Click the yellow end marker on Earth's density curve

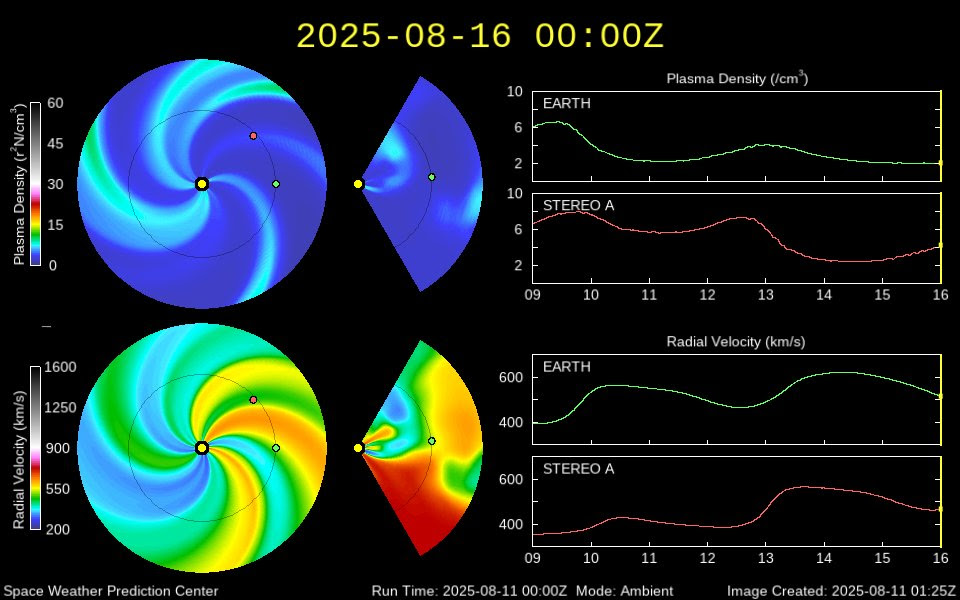click(x=941, y=163)
